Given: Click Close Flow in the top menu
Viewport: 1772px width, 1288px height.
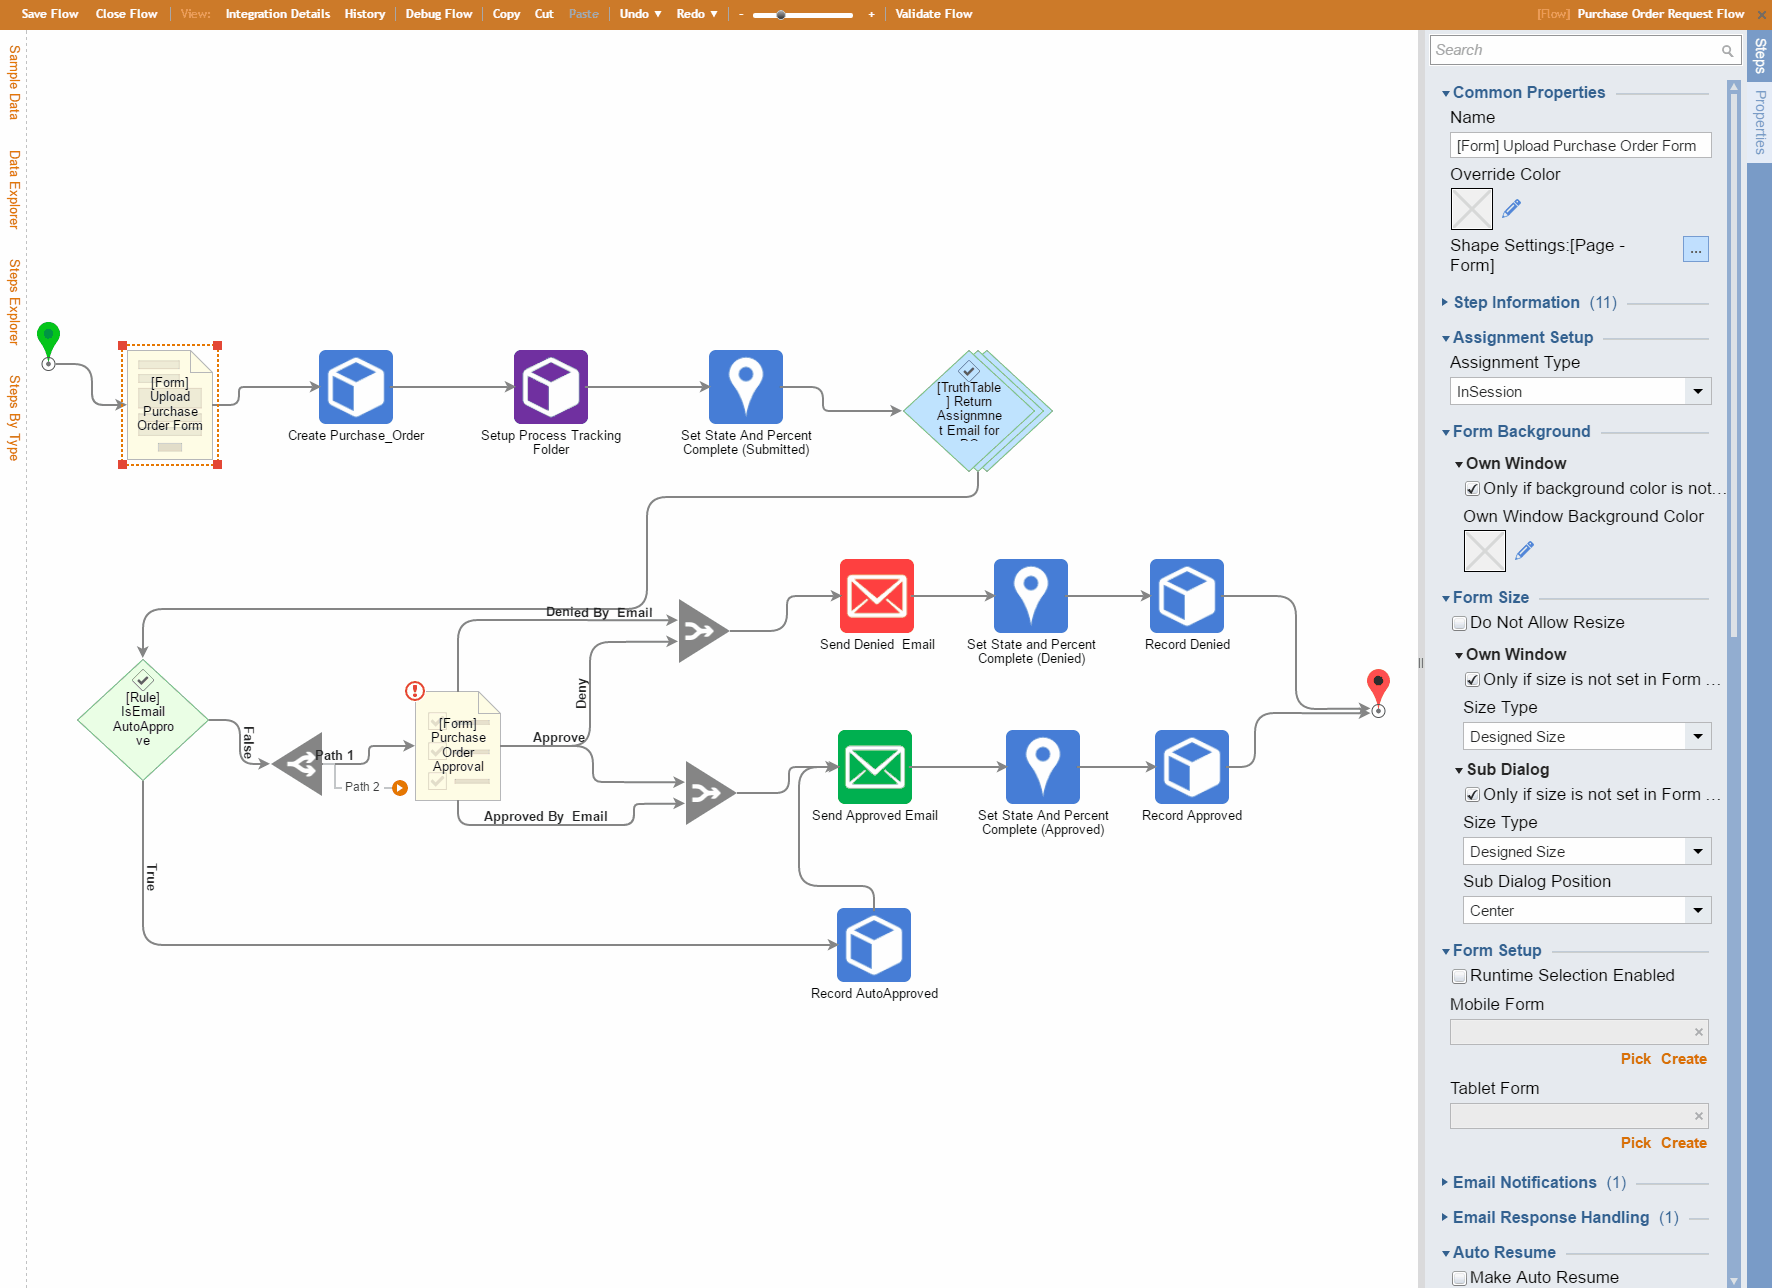Looking at the screenshot, I should point(126,14).
